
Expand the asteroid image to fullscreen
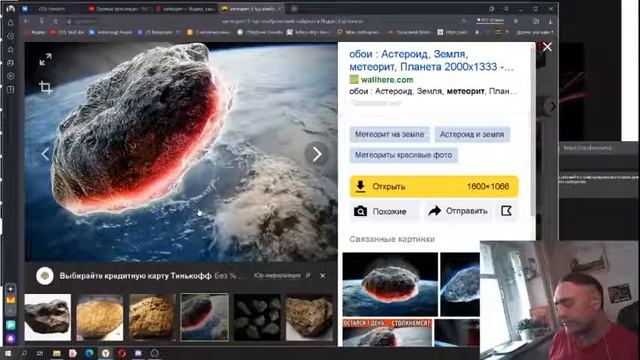[45, 59]
